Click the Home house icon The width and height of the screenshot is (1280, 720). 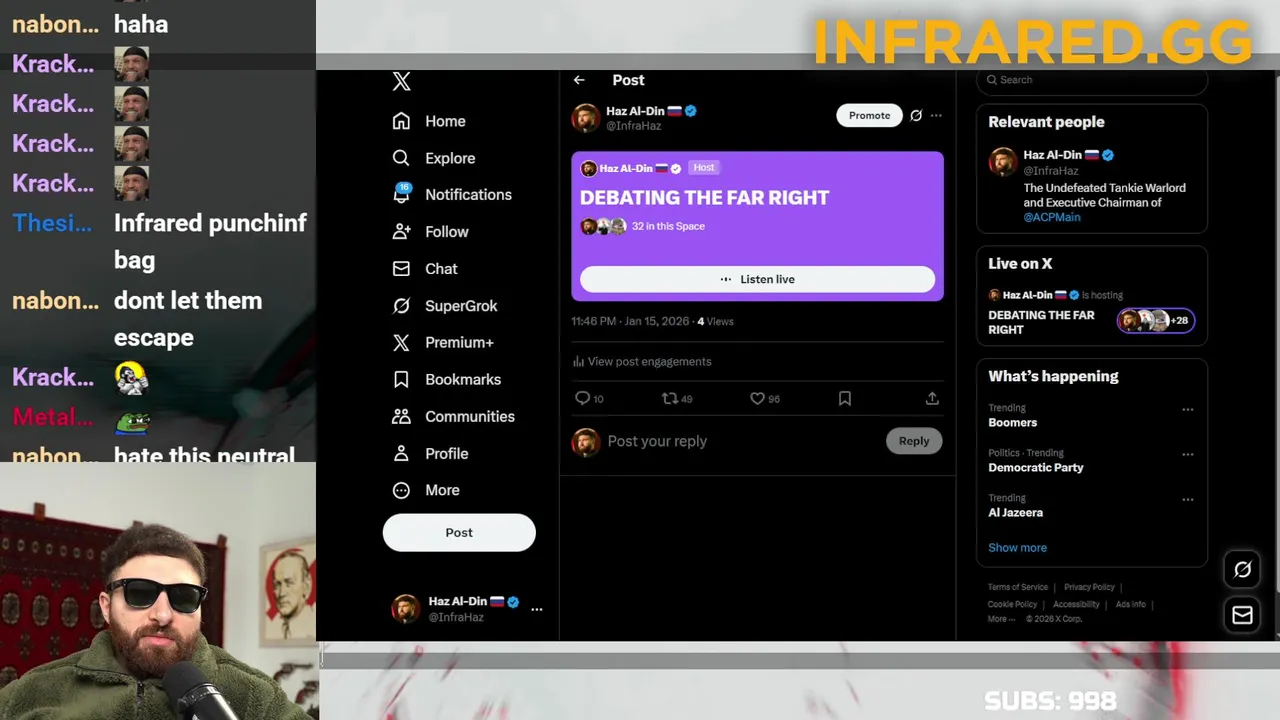coord(401,121)
